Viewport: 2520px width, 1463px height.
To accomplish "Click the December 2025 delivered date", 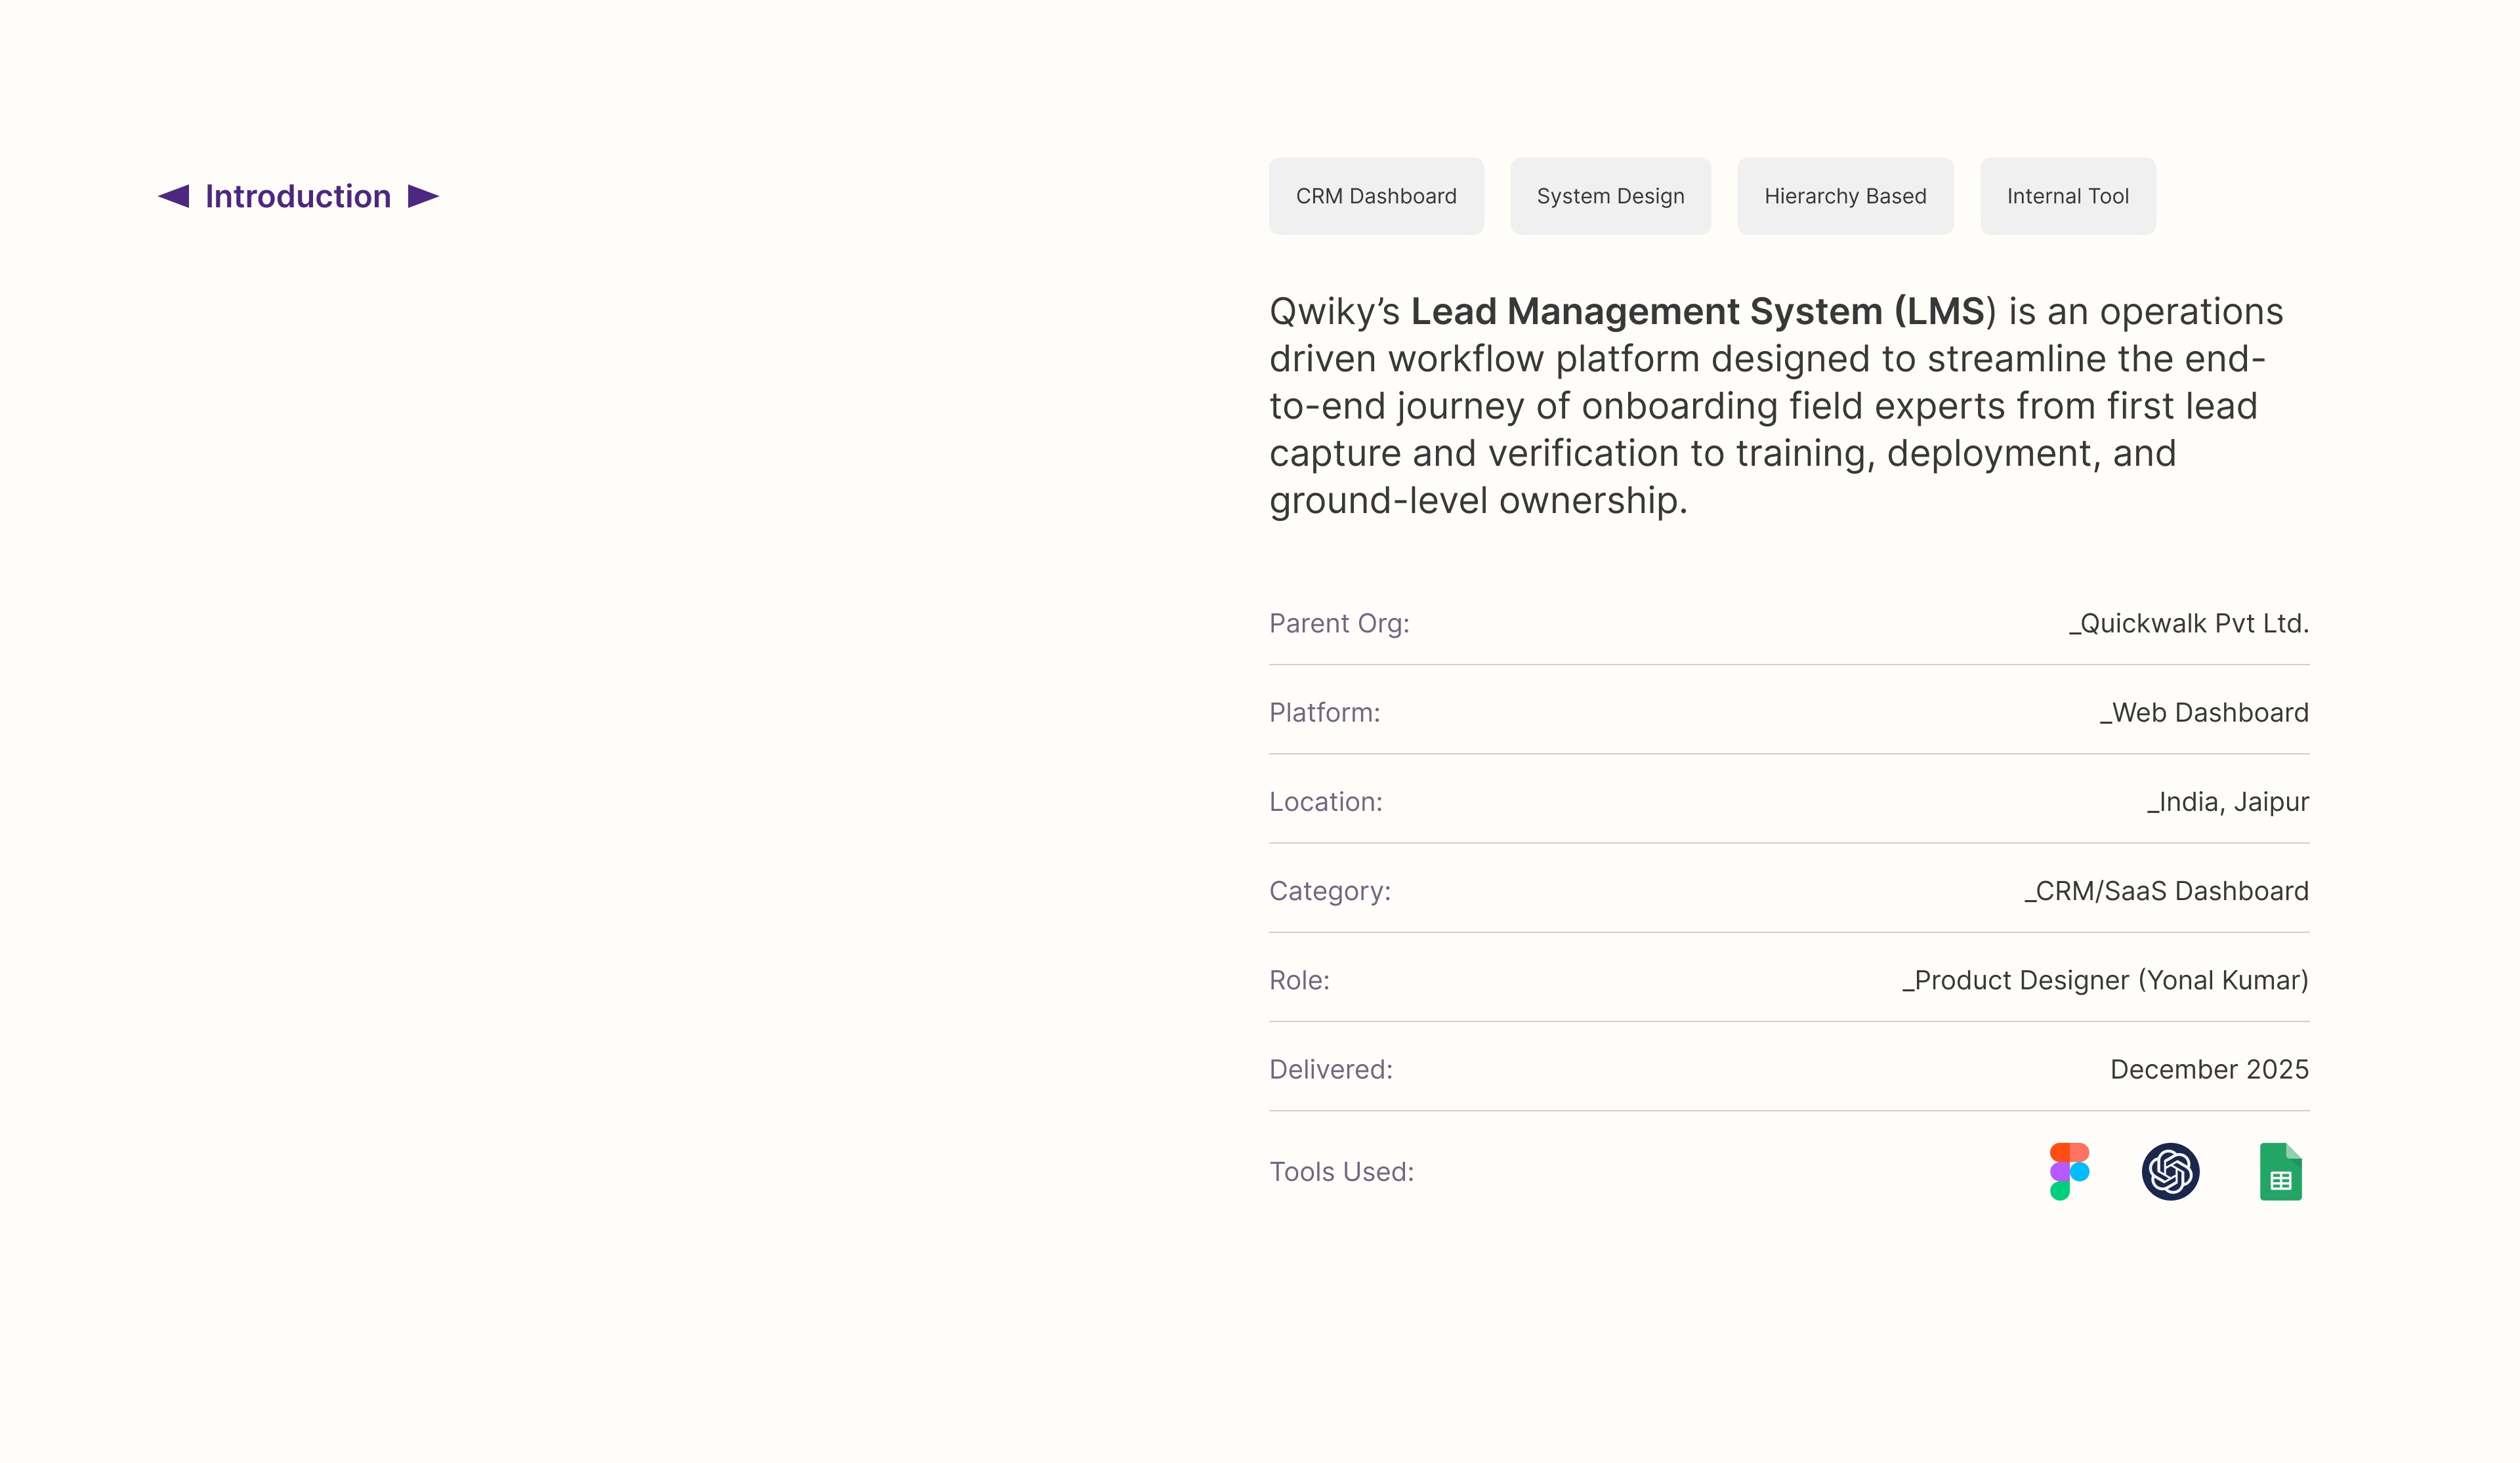I will [x=2208, y=1068].
